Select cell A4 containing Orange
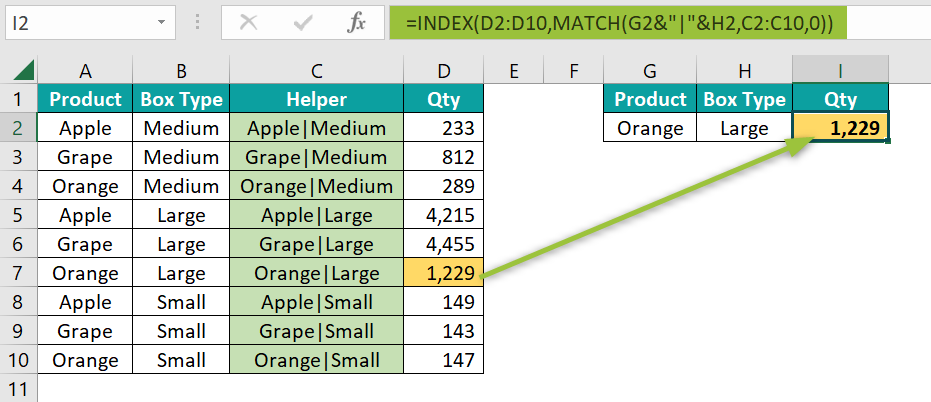The image size is (931, 402). [x=85, y=185]
